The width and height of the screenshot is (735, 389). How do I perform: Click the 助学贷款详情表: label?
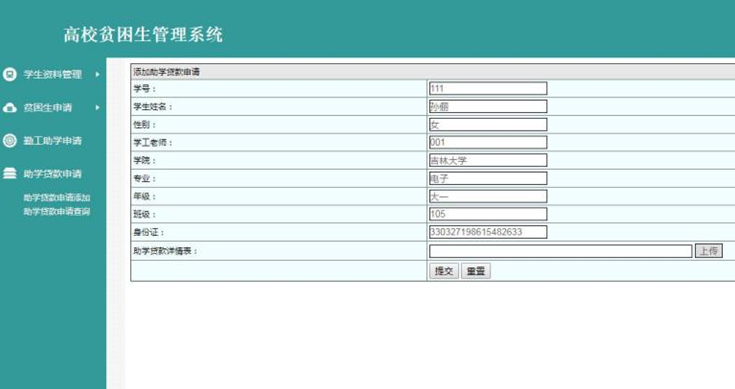tap(165, 251)
